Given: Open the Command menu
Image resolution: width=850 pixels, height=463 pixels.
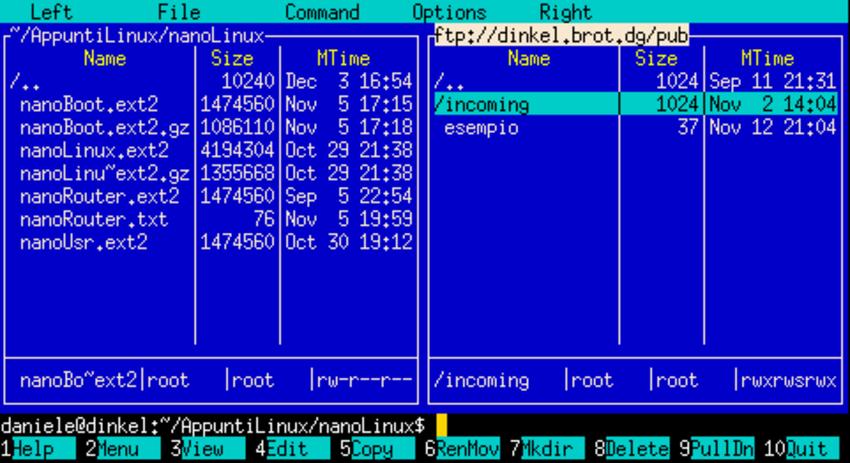Looking at the screenshot, I should coord(322,13).
